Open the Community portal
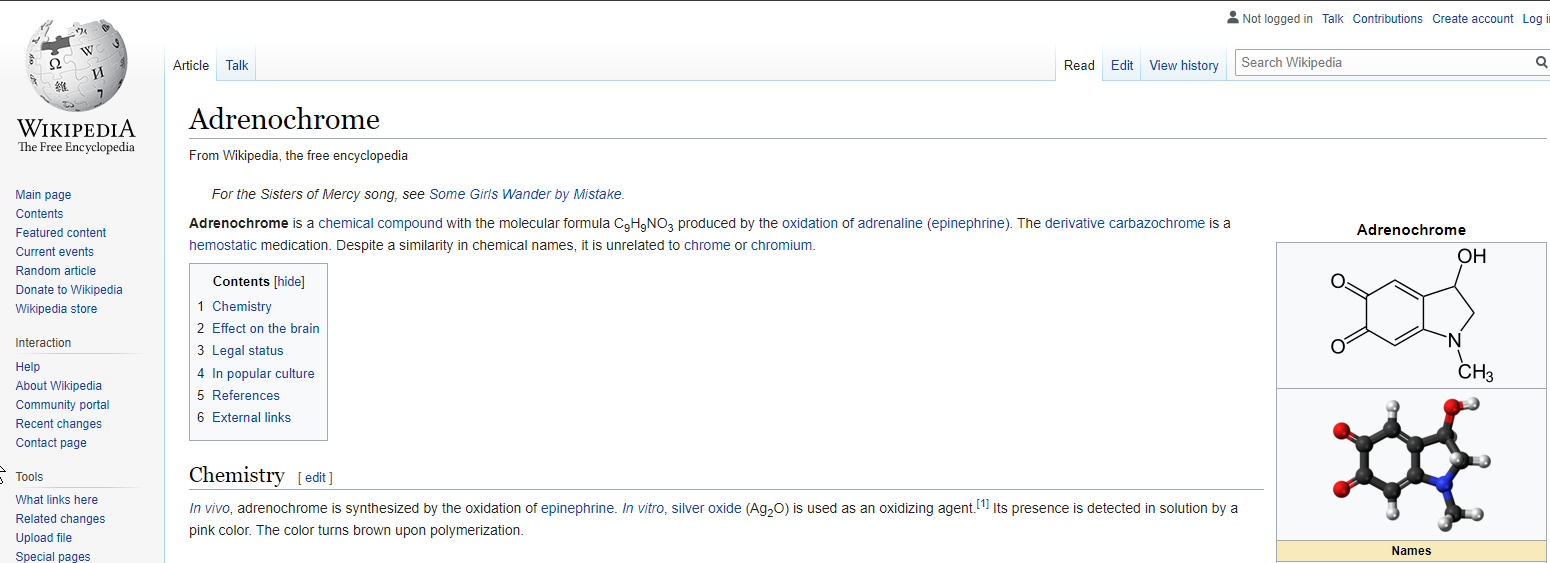Screen dimensions: 1550x563 pos(63,405)
